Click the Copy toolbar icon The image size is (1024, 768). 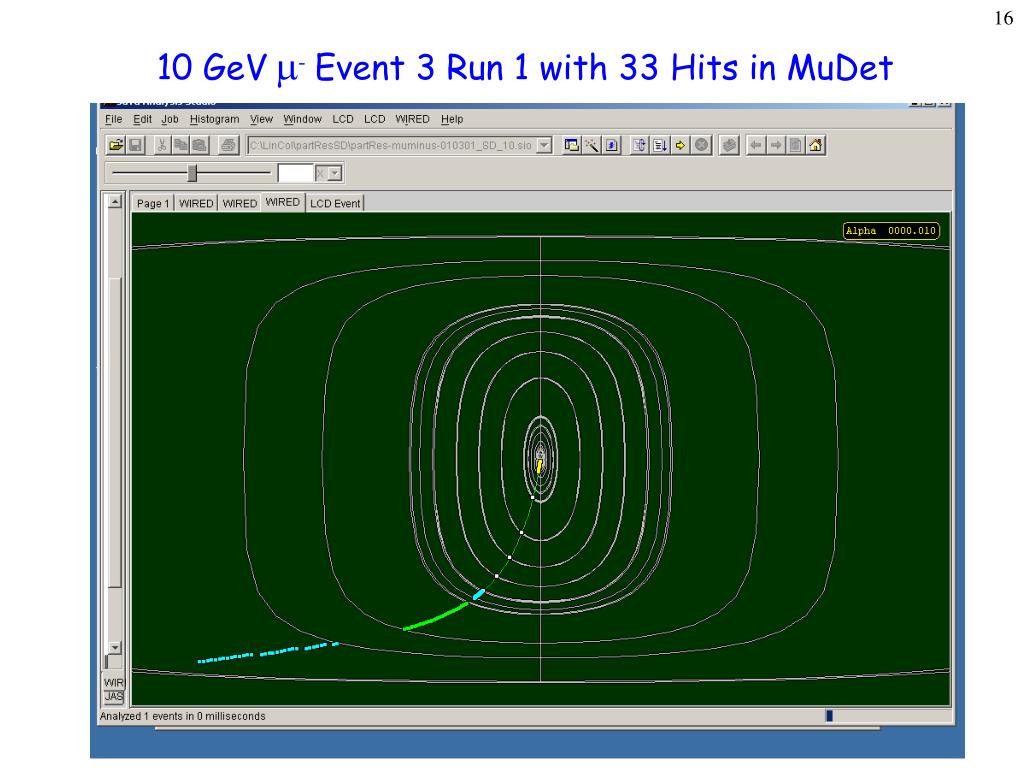tap(180, 145)
